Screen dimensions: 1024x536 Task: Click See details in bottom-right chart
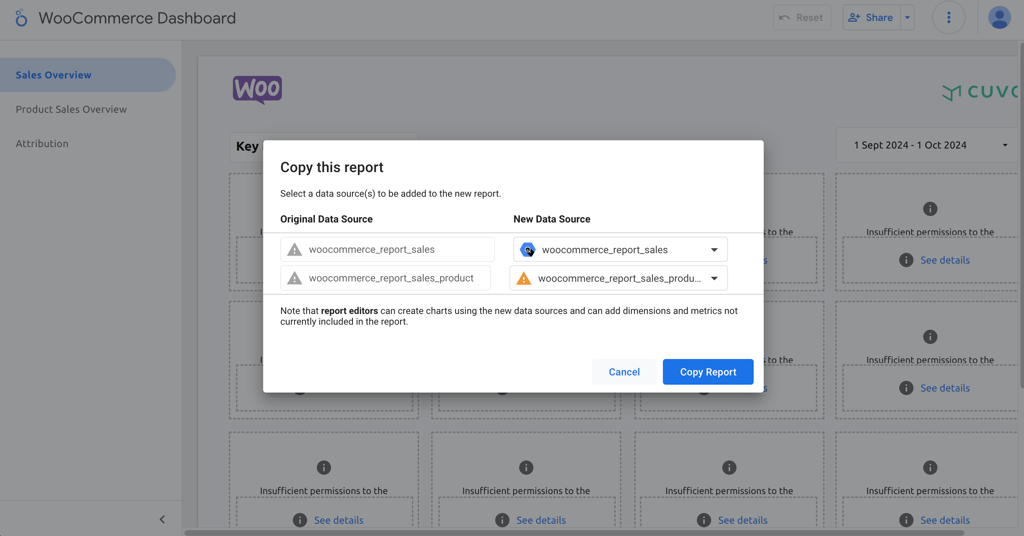pyautogui.click(x=944, y=520)
